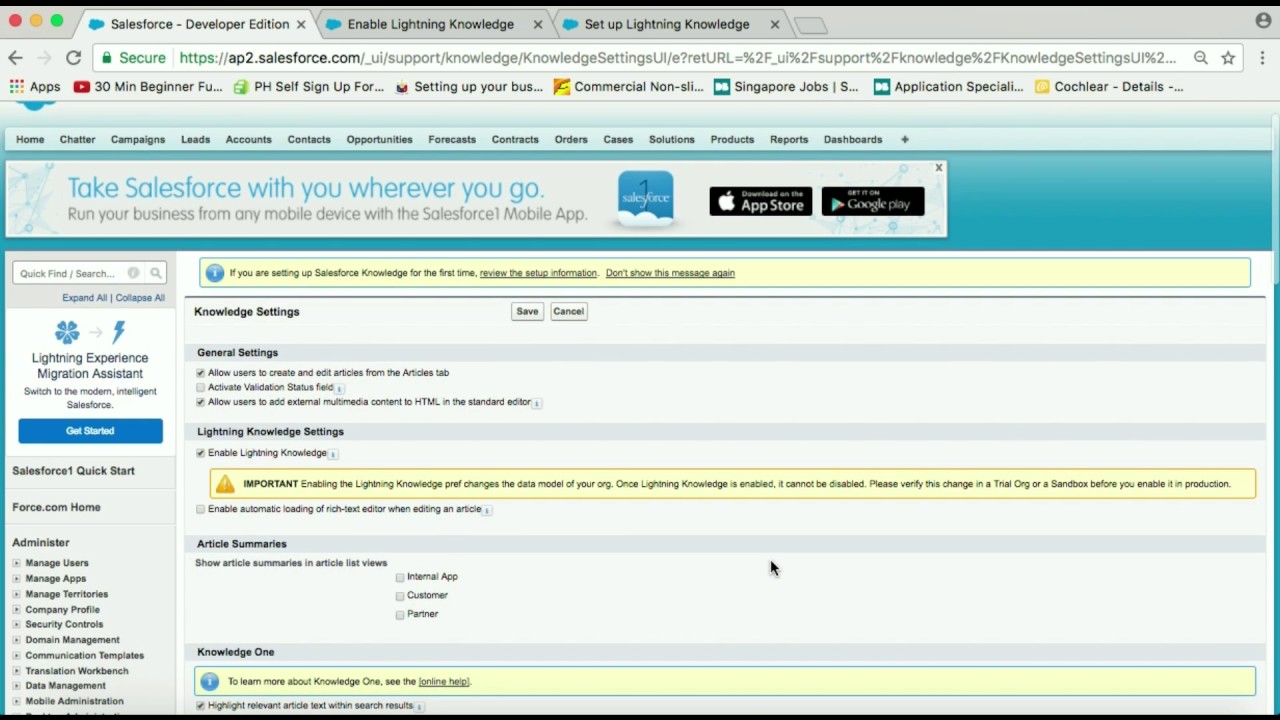1280x720 pixels.
Task: Add a tab with the plus icon
Action: click(905, 140)
